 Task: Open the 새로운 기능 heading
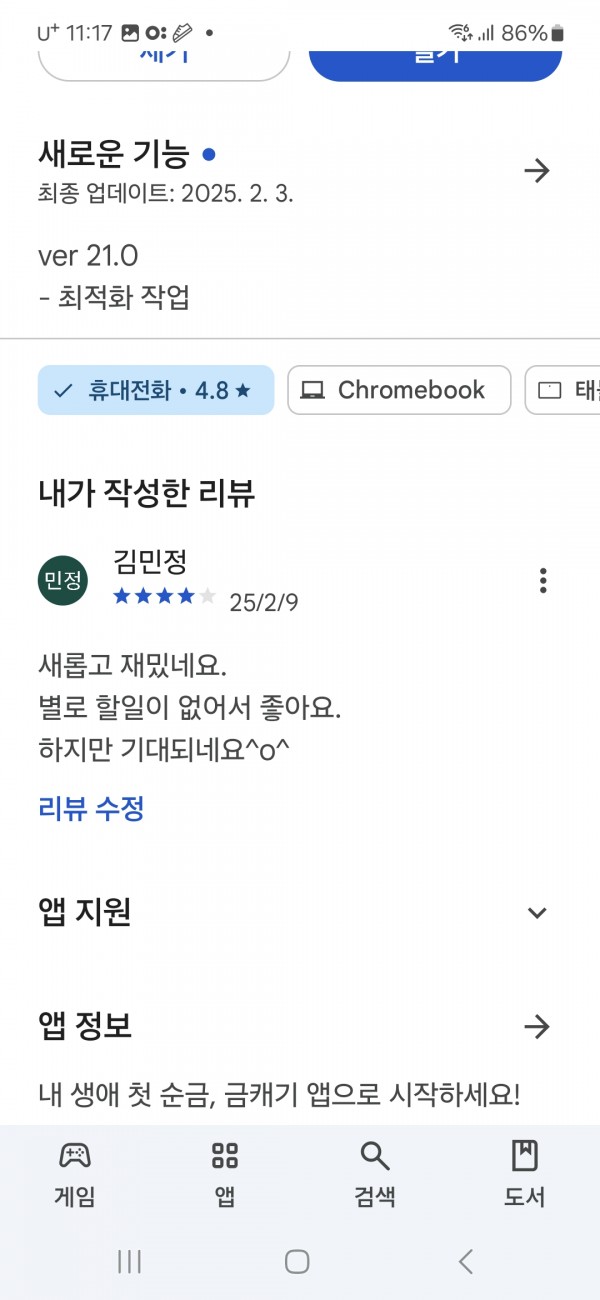[113, 154]
